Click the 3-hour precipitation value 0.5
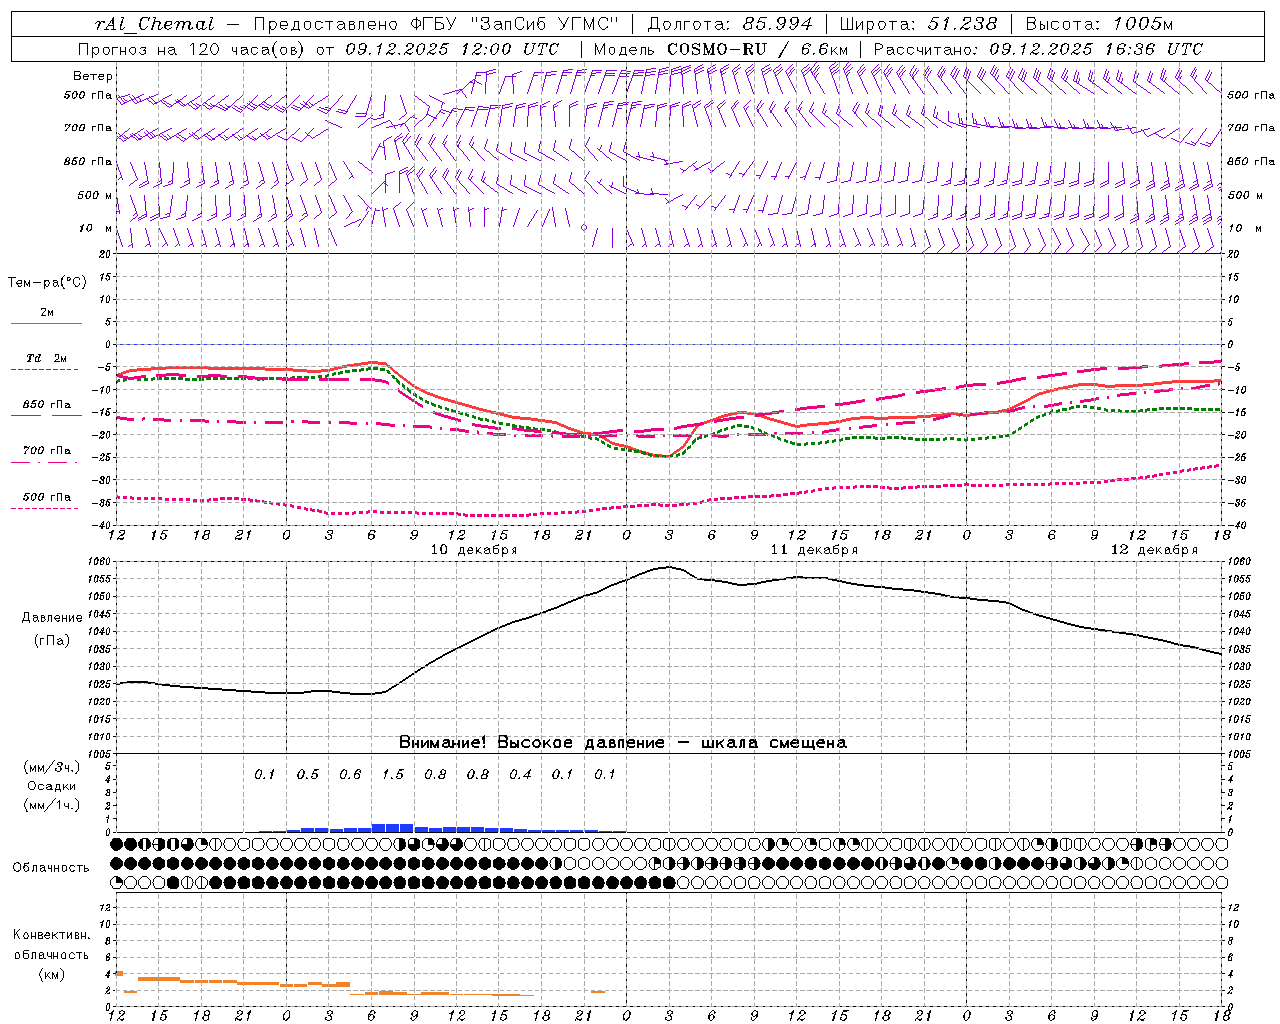 [x=308, y=774]
